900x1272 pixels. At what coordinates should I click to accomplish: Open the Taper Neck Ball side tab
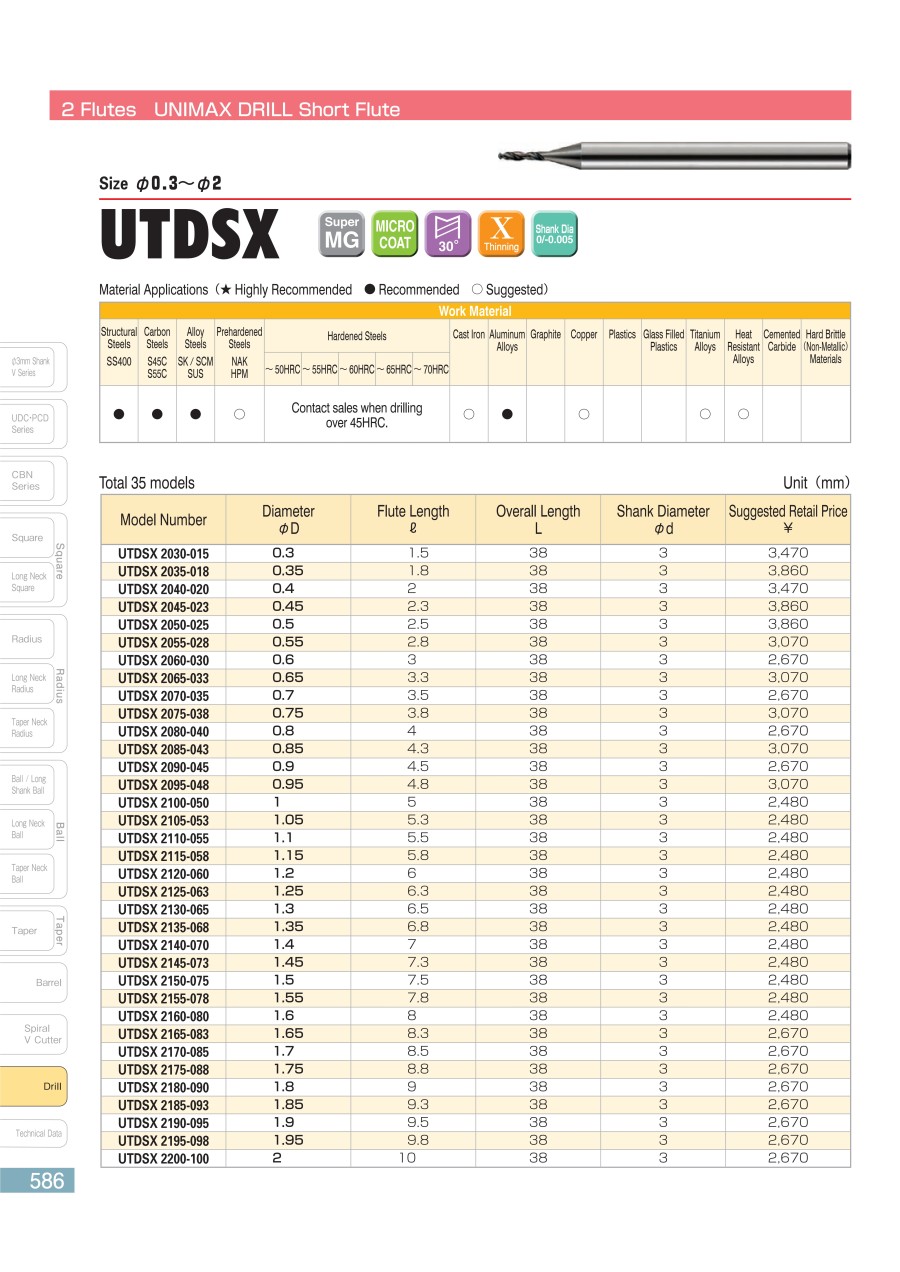pyautogui.click(x=29, y=873)
